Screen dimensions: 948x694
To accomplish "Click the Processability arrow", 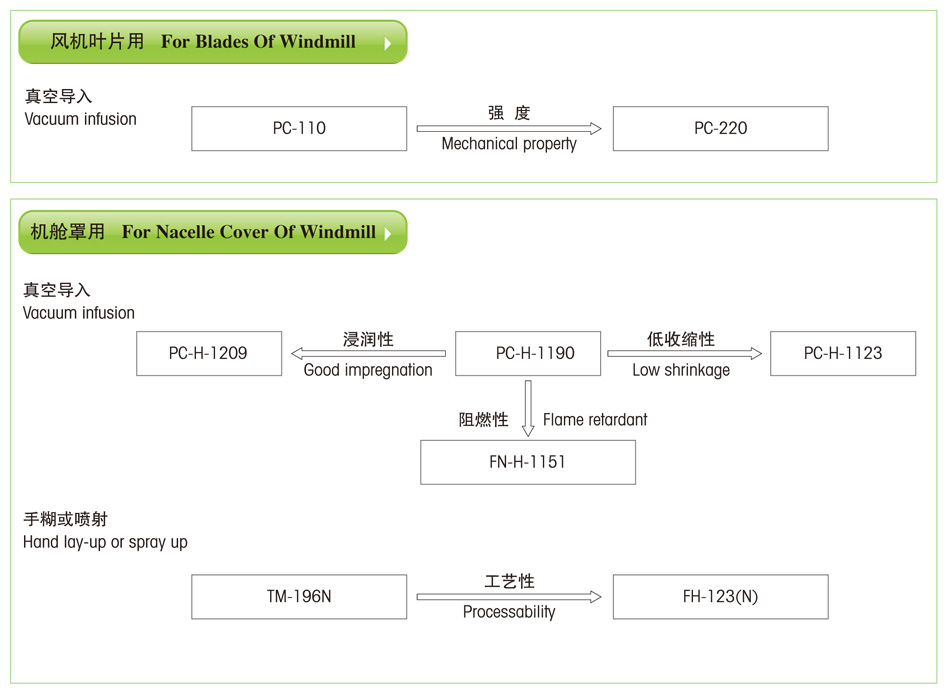I will pos(509,597).
